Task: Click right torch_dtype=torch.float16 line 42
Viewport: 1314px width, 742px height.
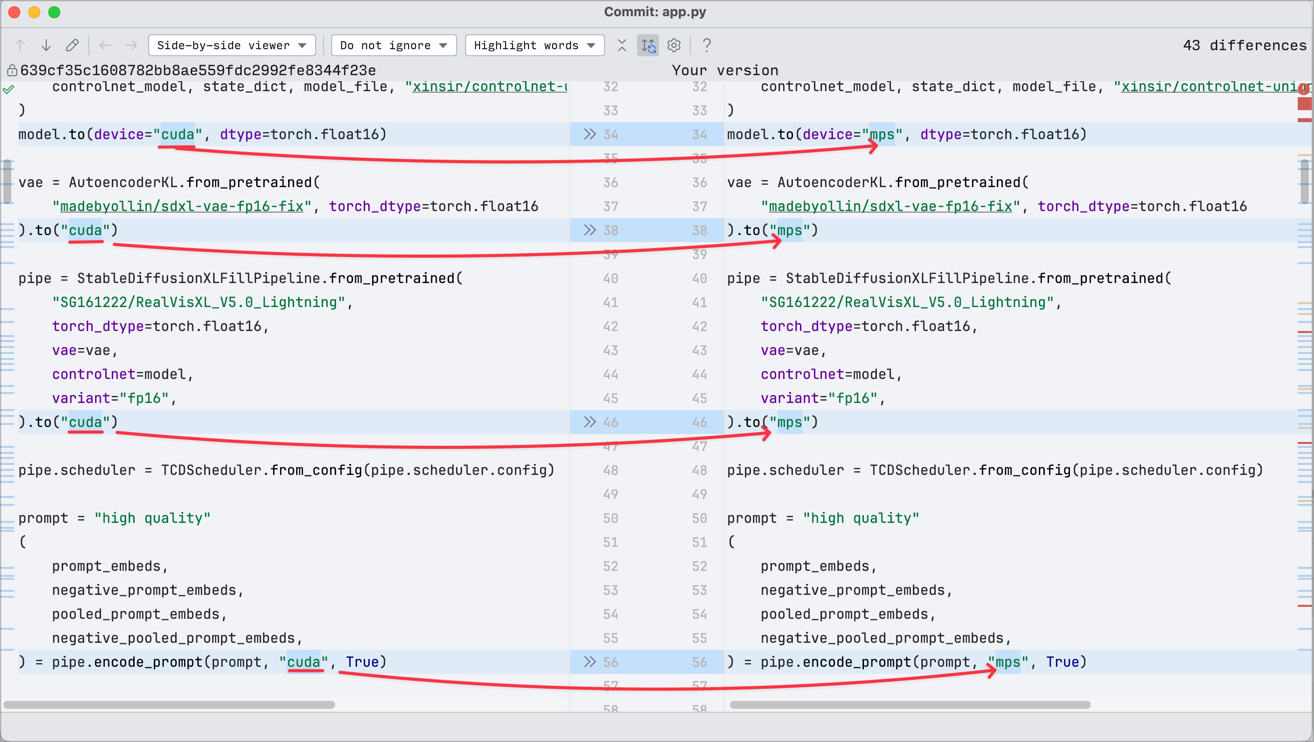Action: click(x=870, y=326)
